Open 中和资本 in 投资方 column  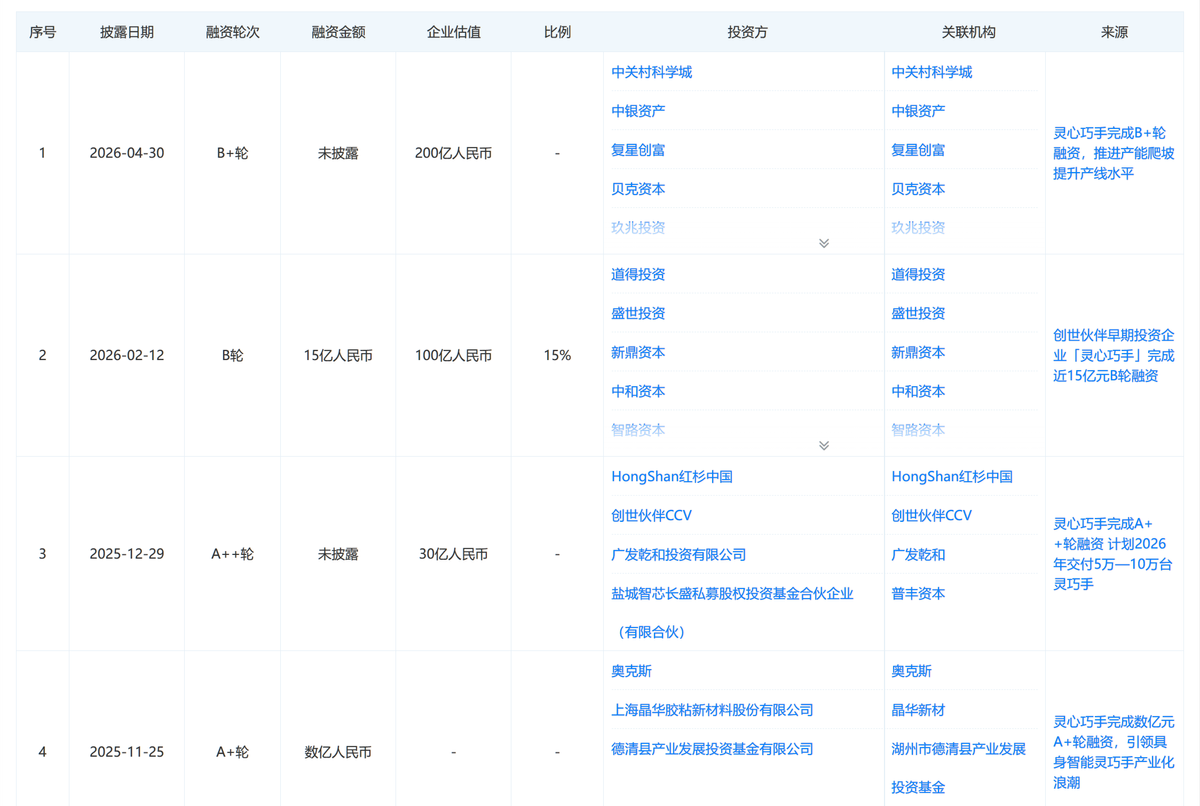point(638,391)
